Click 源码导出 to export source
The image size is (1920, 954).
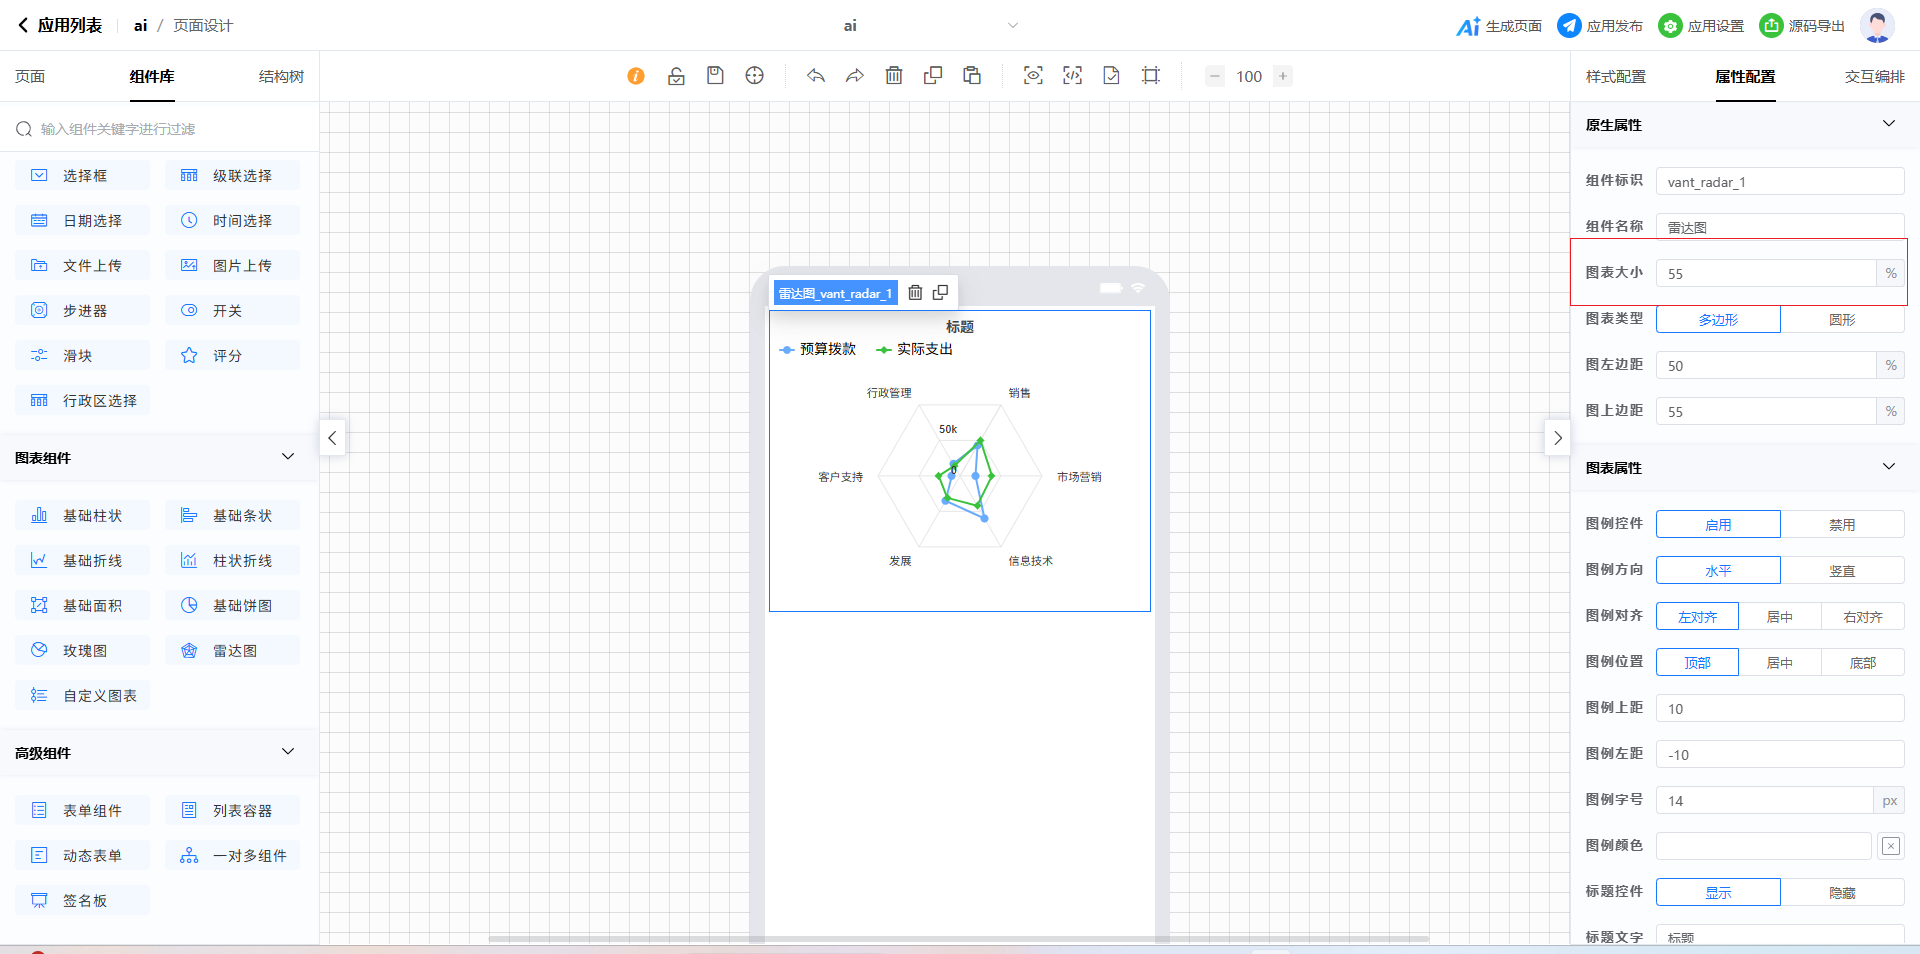[1802, 26]
